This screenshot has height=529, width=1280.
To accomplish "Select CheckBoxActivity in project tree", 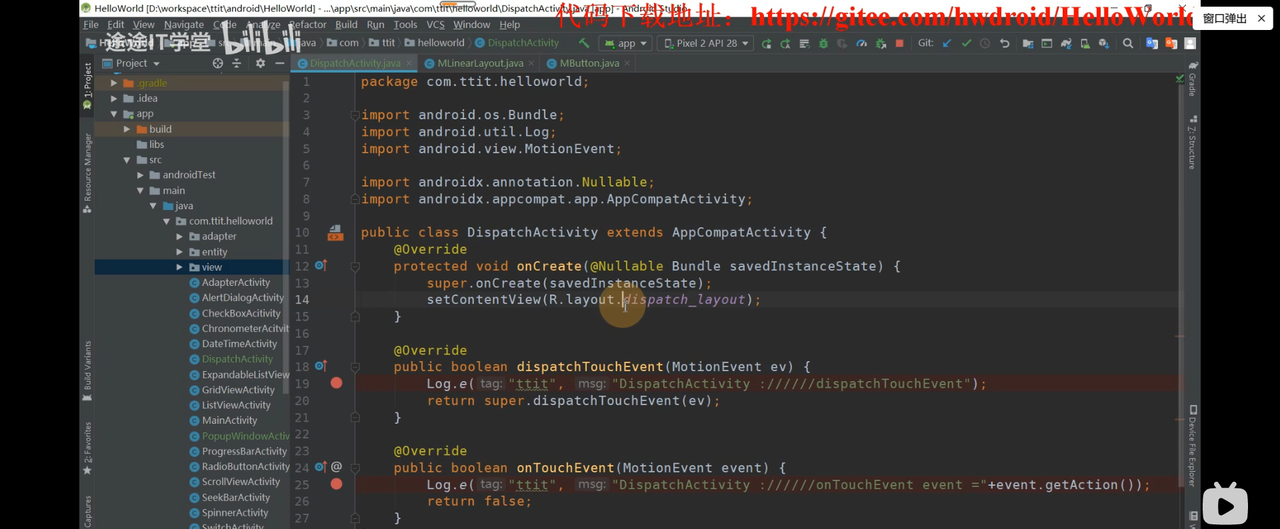I will click(241, 313).
